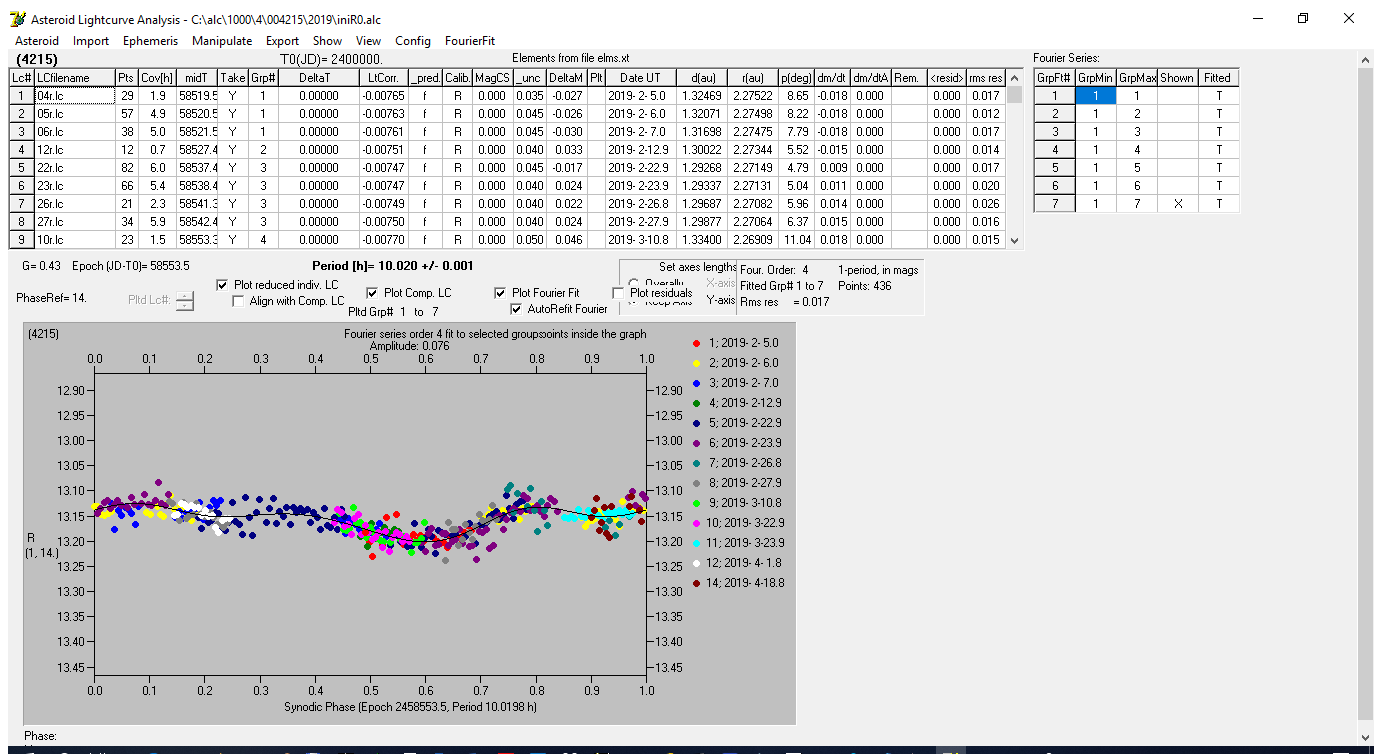Select file cell 10r.lc

tap(73, 239)
